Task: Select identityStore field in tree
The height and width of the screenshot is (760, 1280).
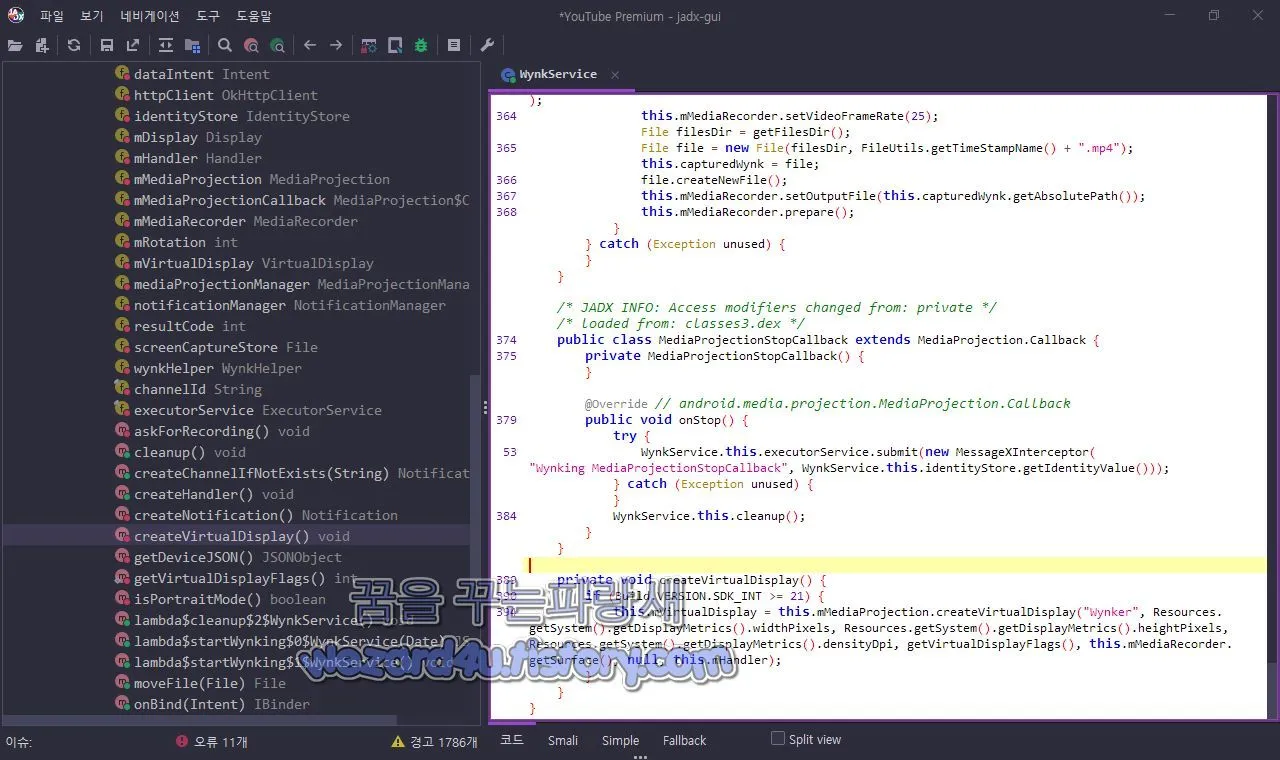Action: pyautogui.click(x=232, y=116)
